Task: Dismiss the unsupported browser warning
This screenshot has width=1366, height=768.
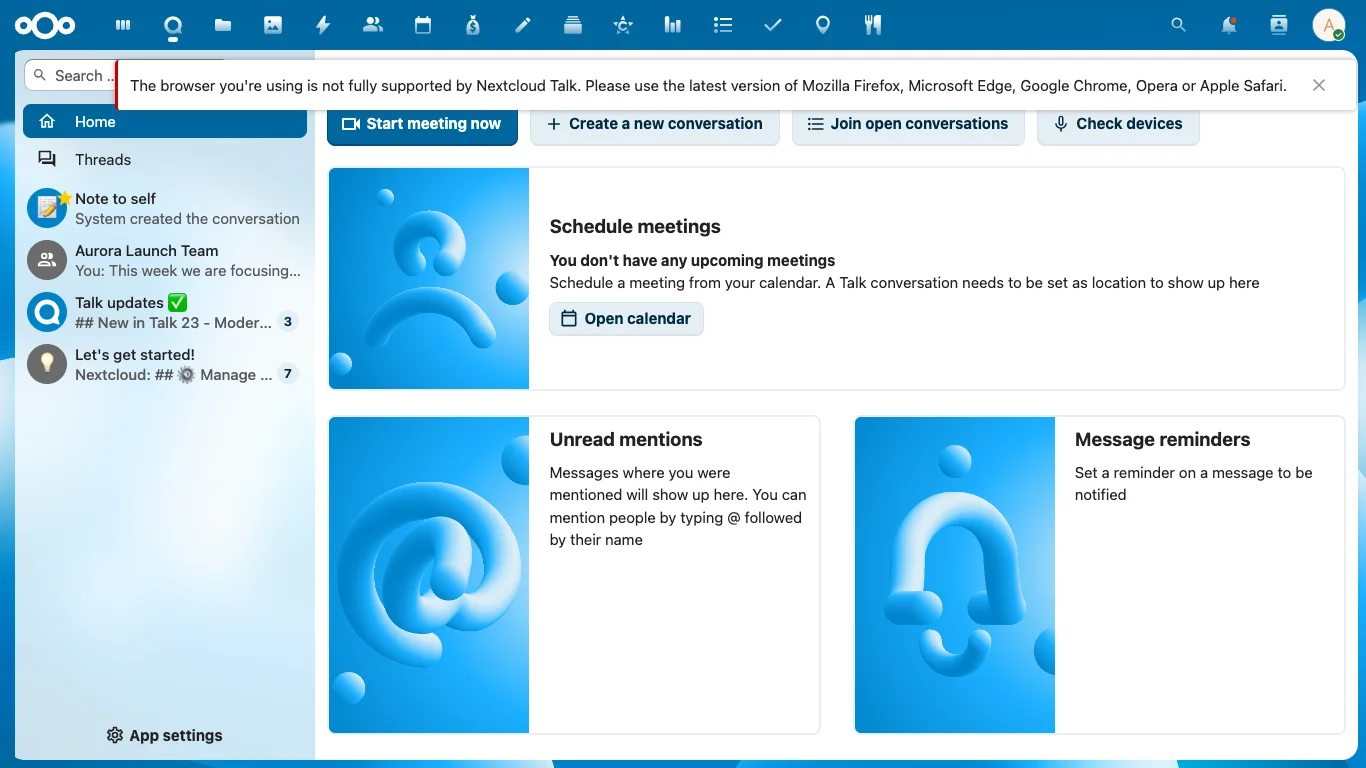Action: click(x=1319, y=85)
